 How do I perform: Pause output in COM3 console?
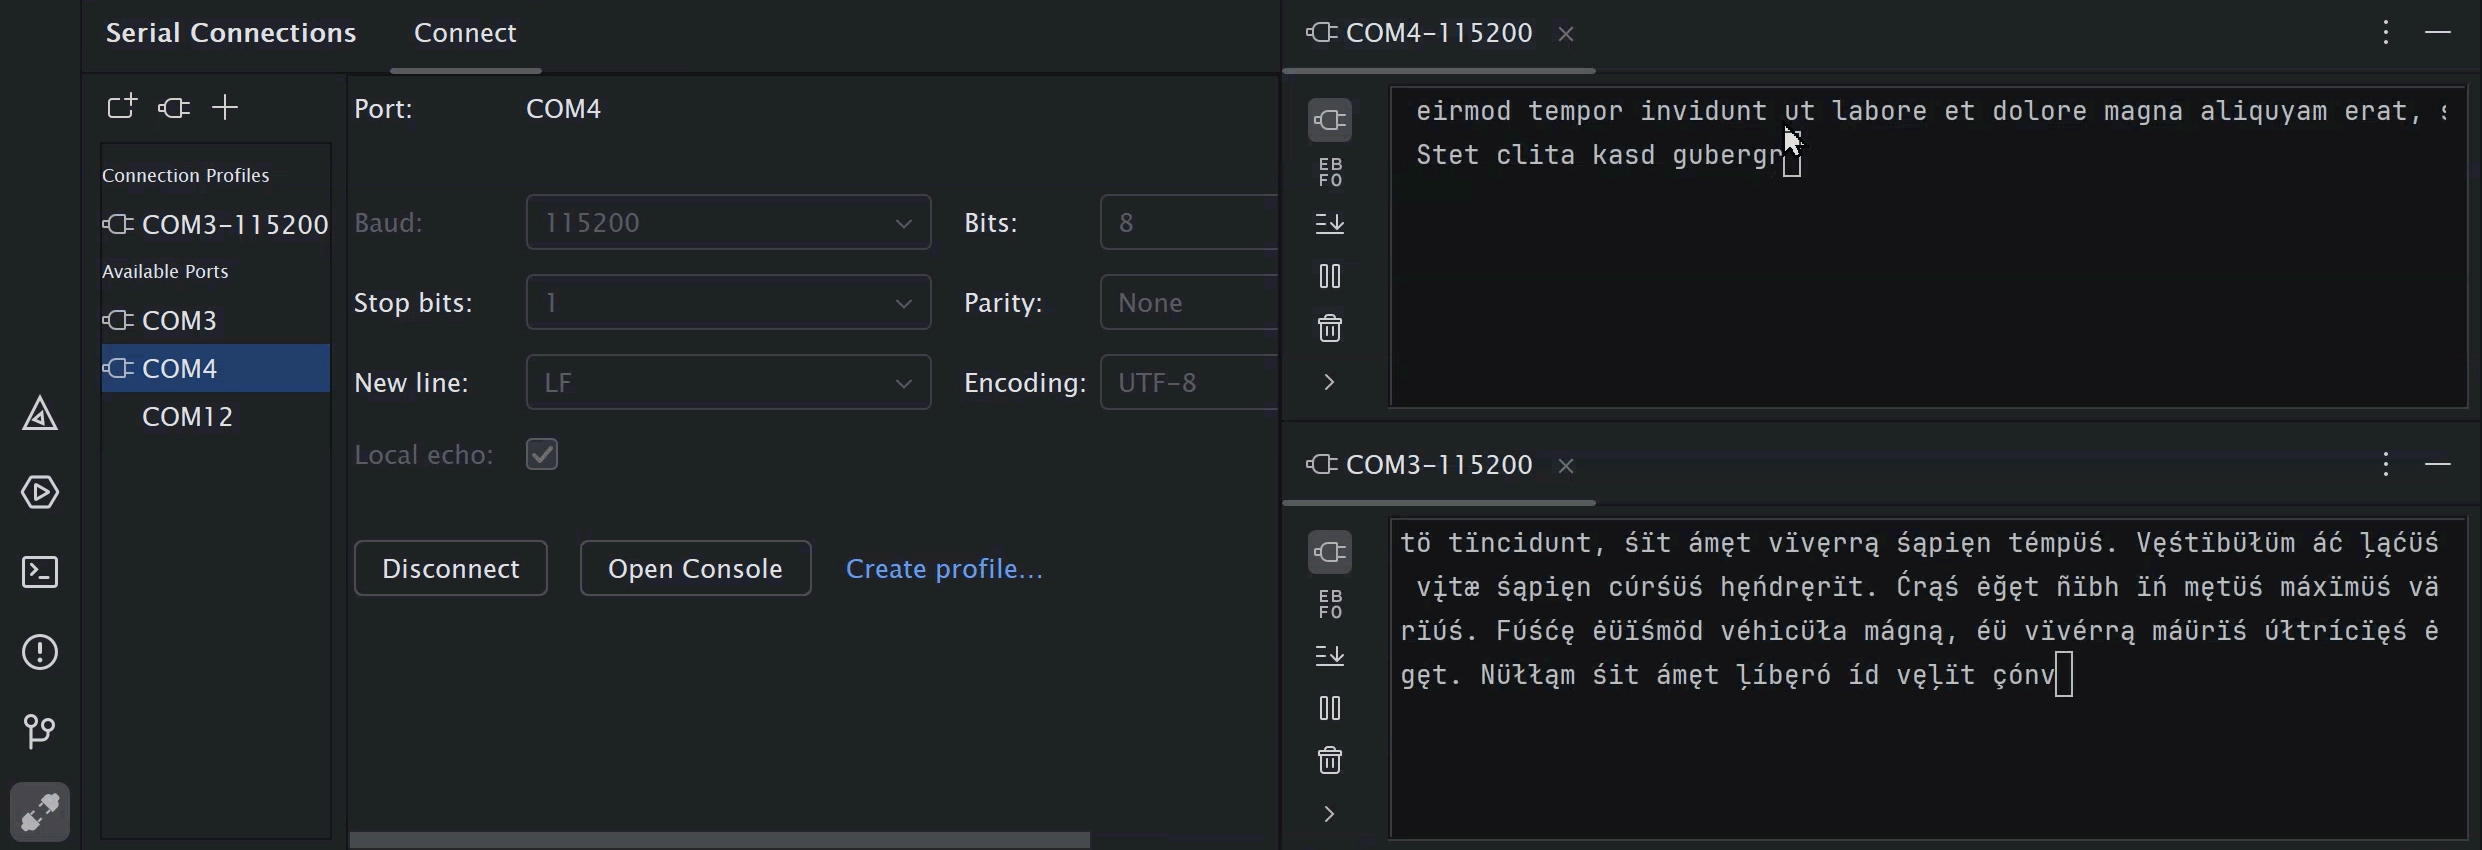1330,708
